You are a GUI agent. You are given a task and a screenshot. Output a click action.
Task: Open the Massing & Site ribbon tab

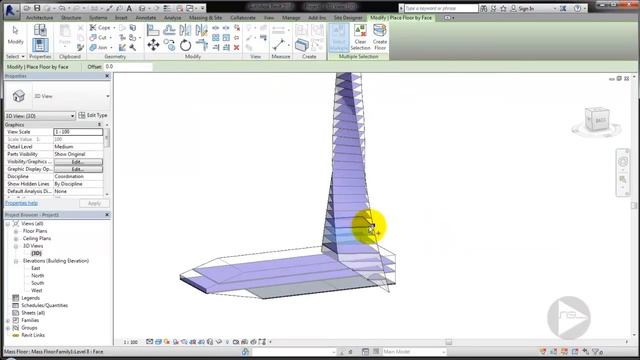coord(205,18)
